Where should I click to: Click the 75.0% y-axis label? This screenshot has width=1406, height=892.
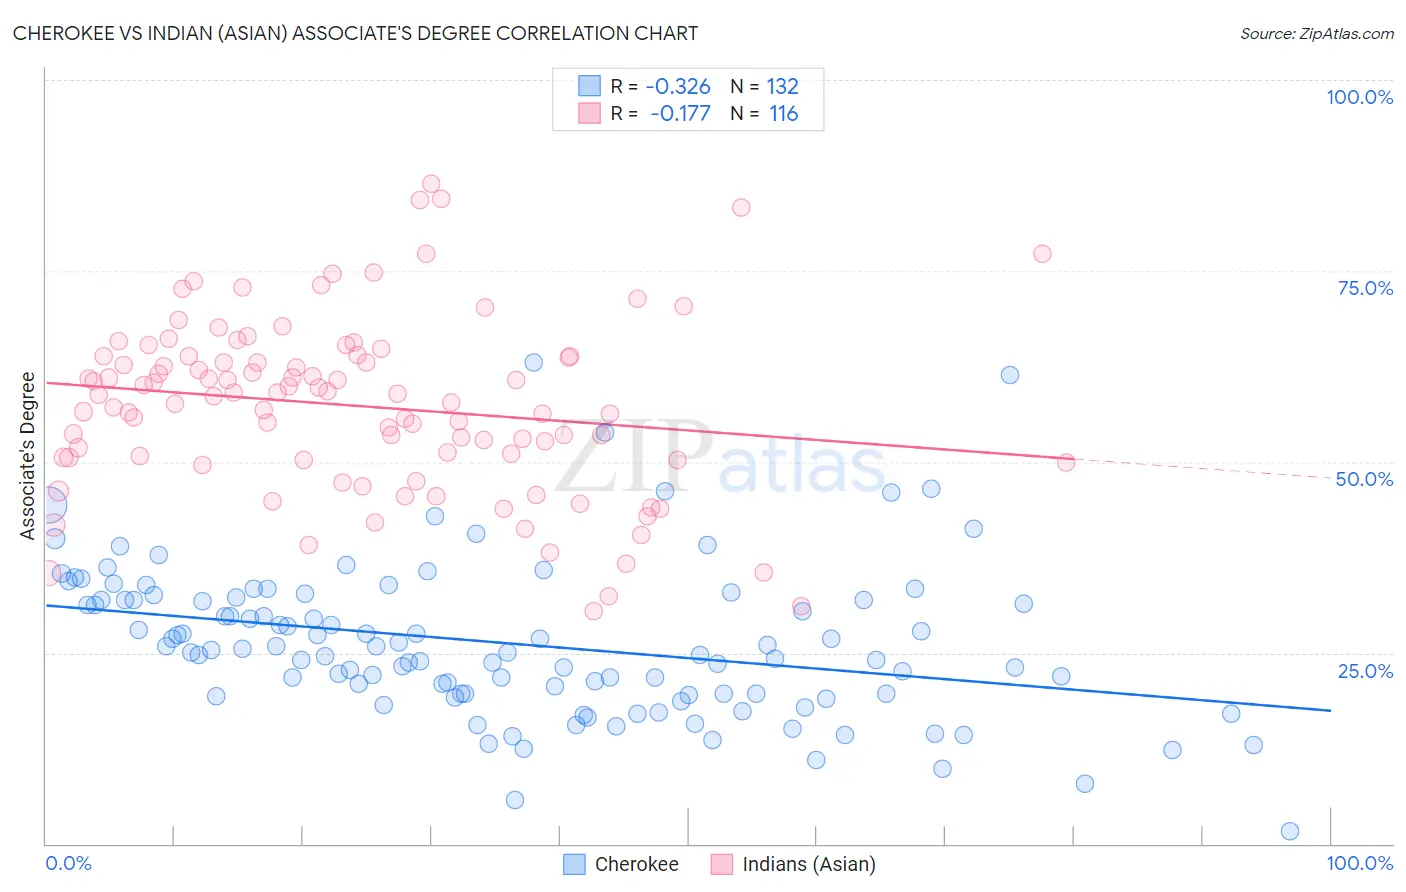(x=1365, y=288)
